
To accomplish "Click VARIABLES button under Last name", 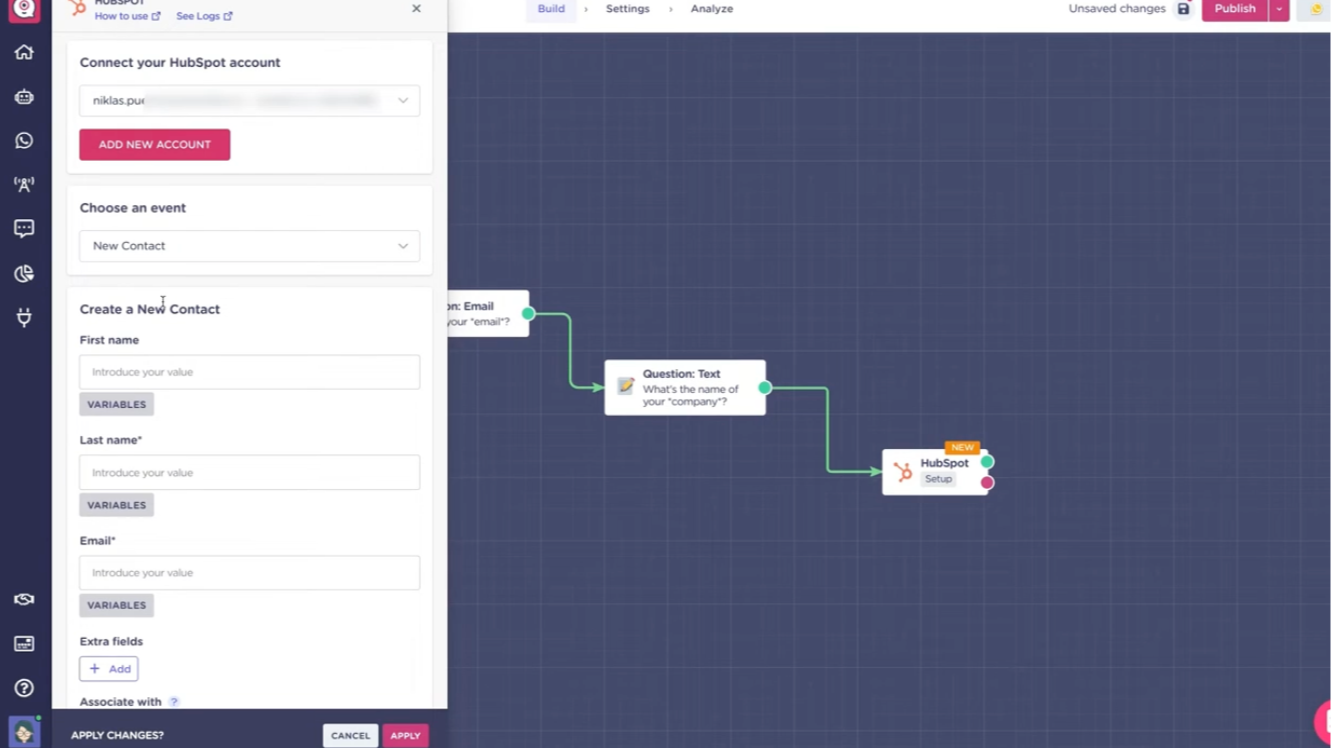I will click(117, 505).
